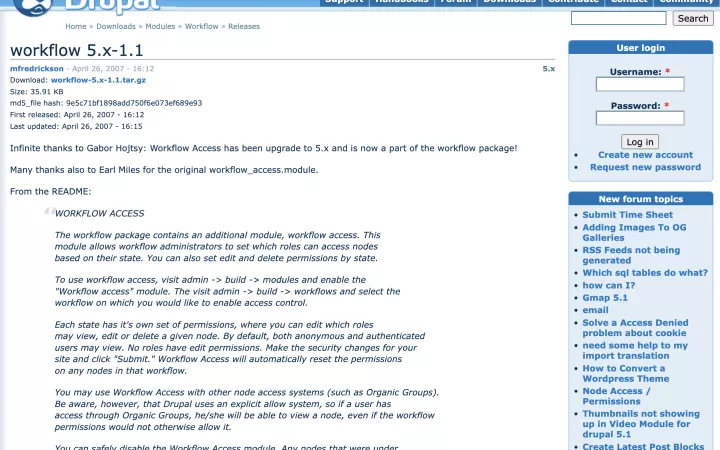720x450 pixels.
Task: Click the Search button
Action: [x=693, y=18]
